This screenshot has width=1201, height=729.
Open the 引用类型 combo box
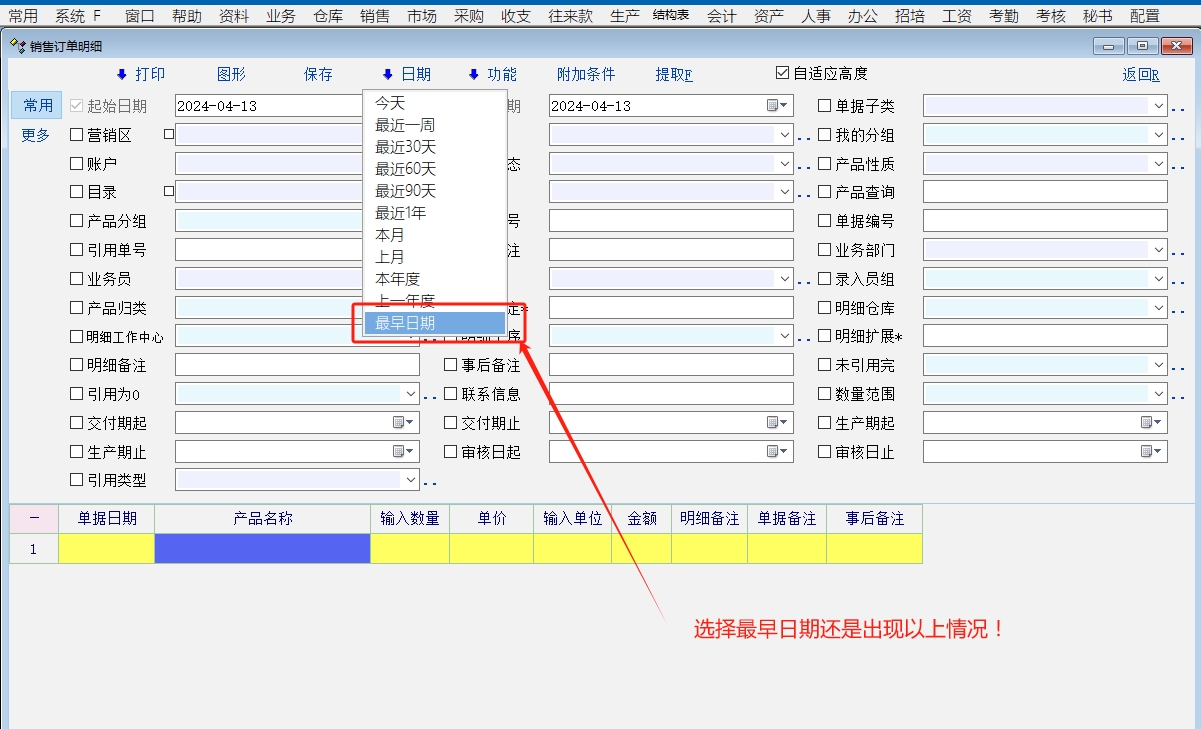click(x=410, y=481)
